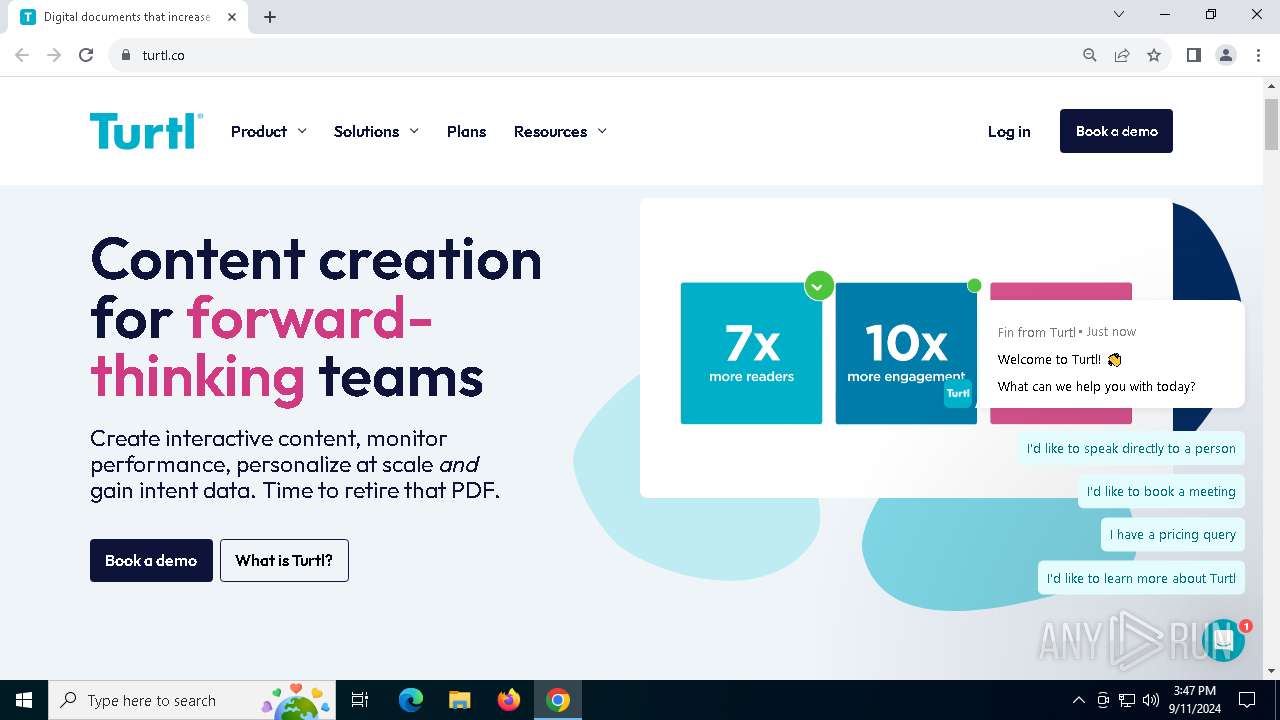Open the zoom magnifier in the address bar
This screenshot has height=720, width=1280.
point(1090,55)
